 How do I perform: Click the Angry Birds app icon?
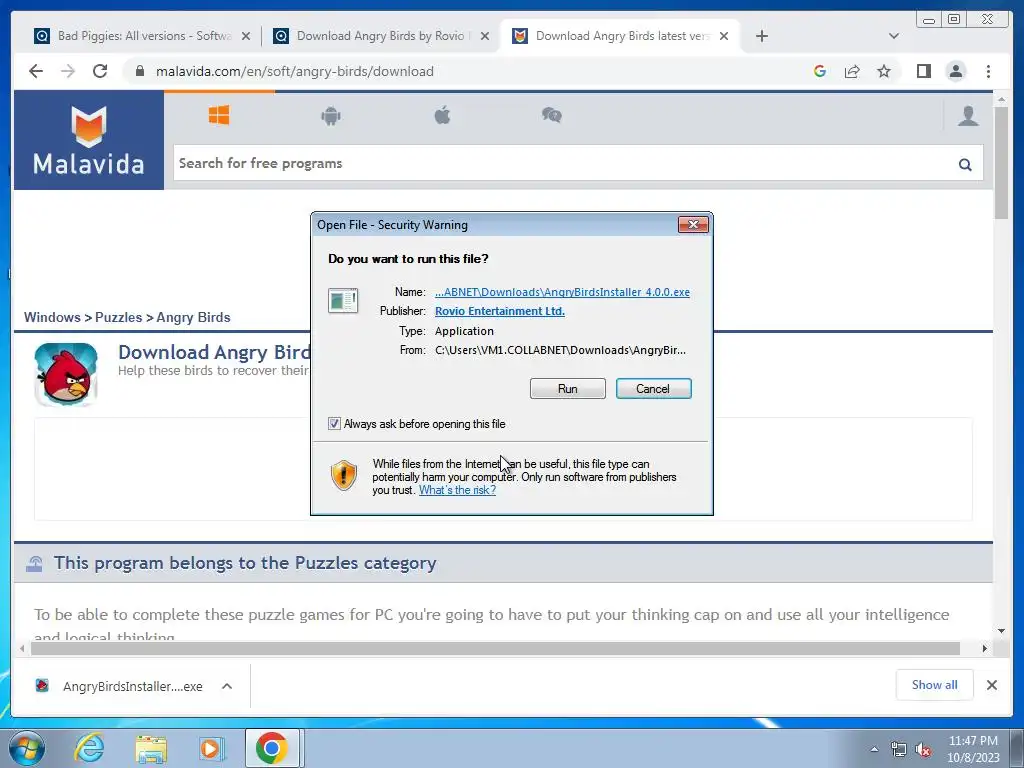click(x=66, y=375)
